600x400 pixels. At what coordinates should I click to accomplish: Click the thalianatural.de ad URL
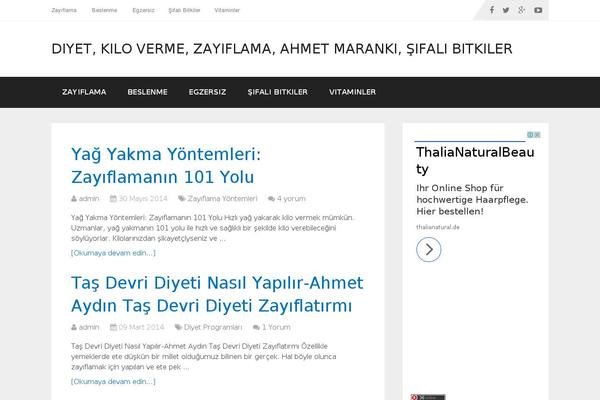coord(438,227)
